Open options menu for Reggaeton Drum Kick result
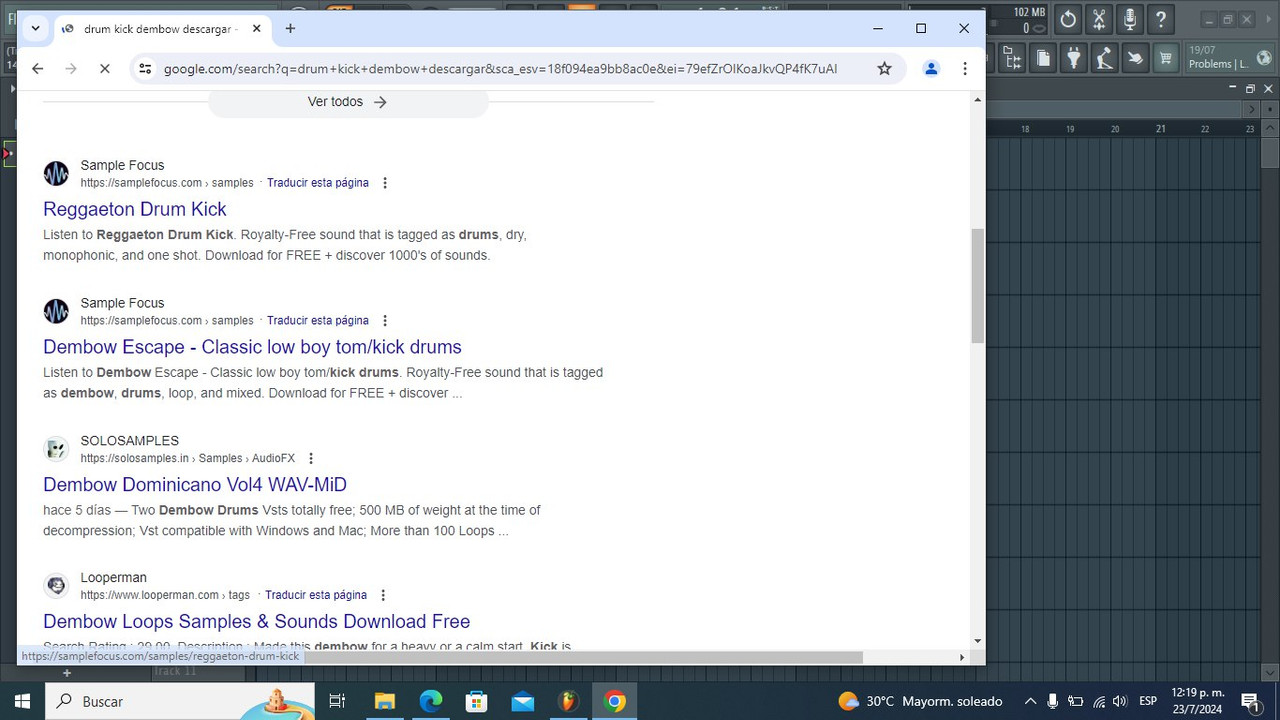 385,183
